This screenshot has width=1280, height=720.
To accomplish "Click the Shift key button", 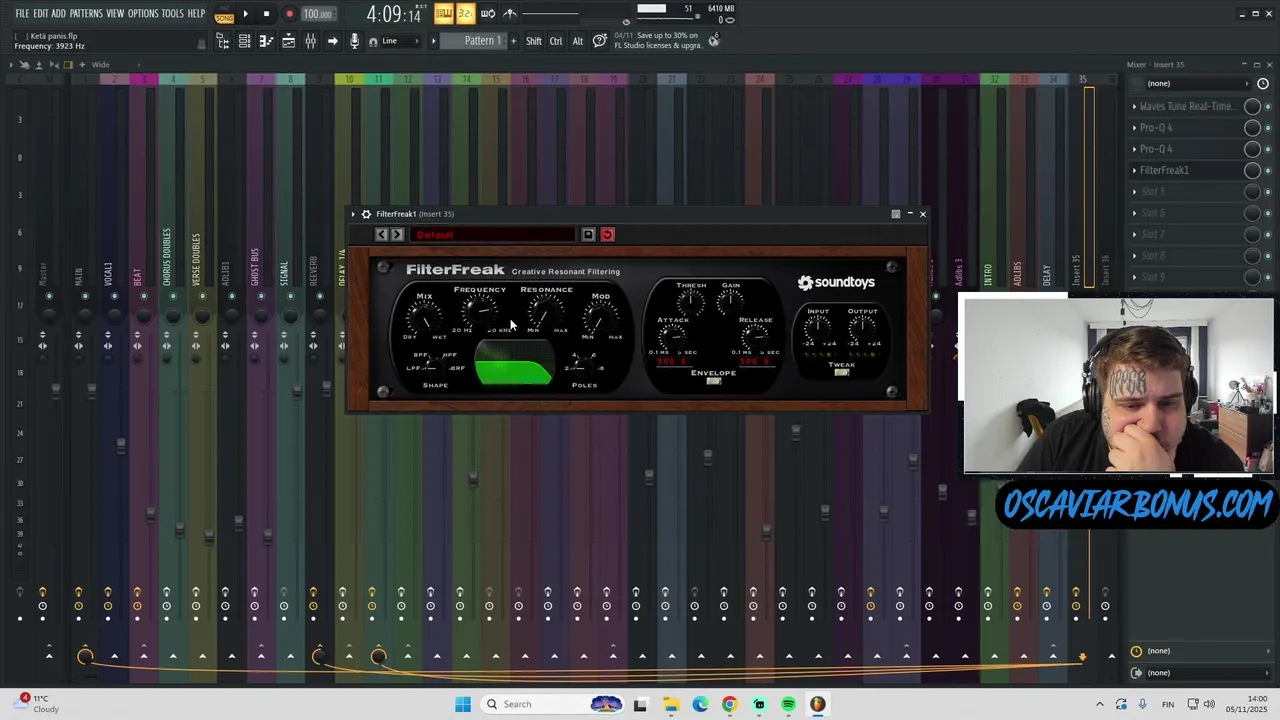I will [x=534, y=41].
